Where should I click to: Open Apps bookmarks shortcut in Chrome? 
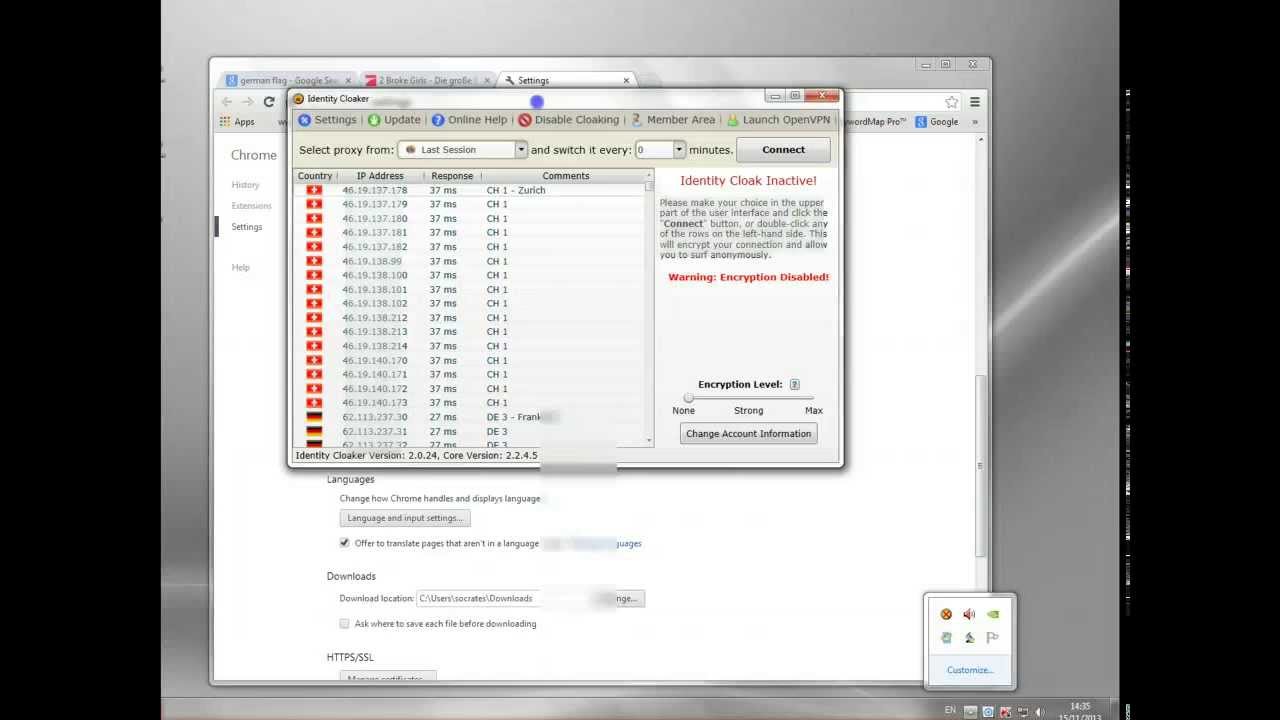coord(237,122)
